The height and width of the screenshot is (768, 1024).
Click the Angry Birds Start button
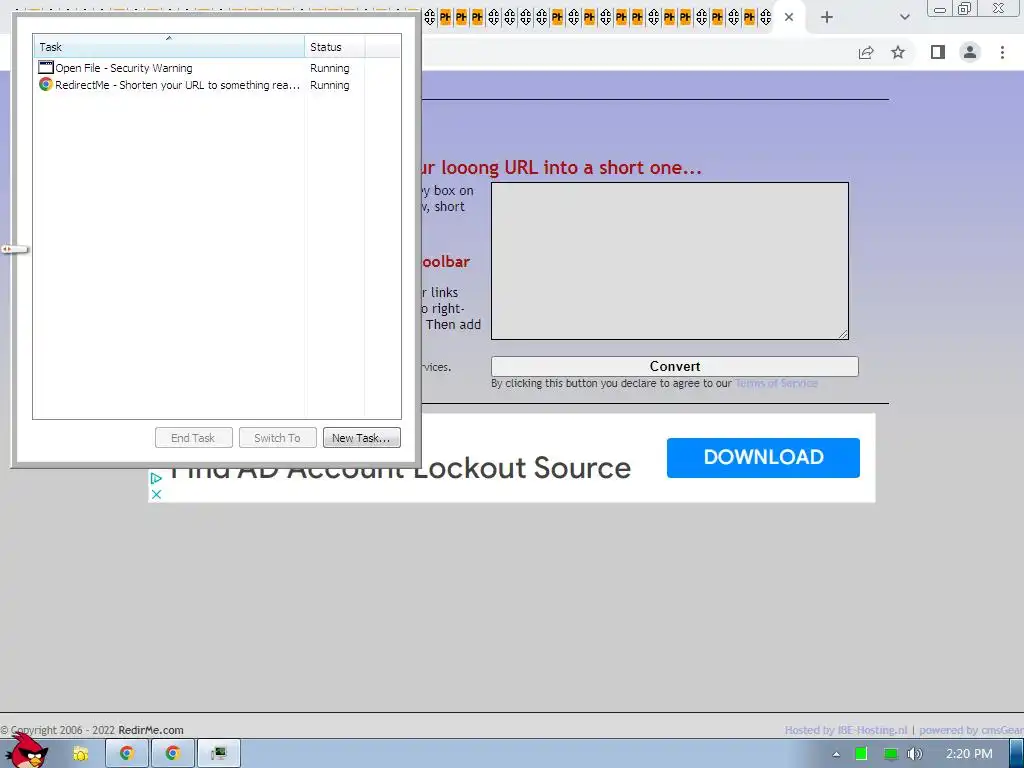point(29,751)
